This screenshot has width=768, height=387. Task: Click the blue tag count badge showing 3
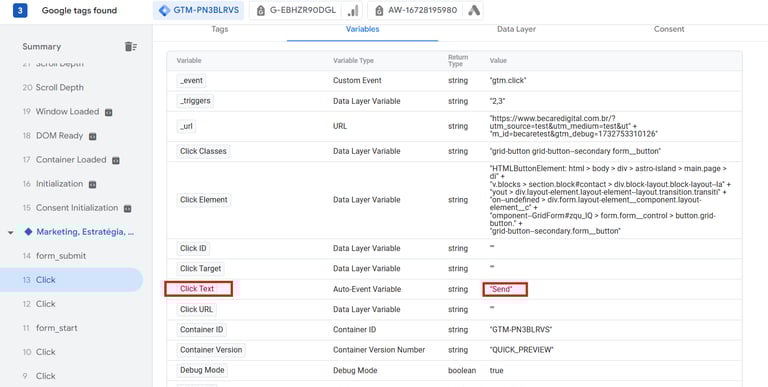[20, 10]
